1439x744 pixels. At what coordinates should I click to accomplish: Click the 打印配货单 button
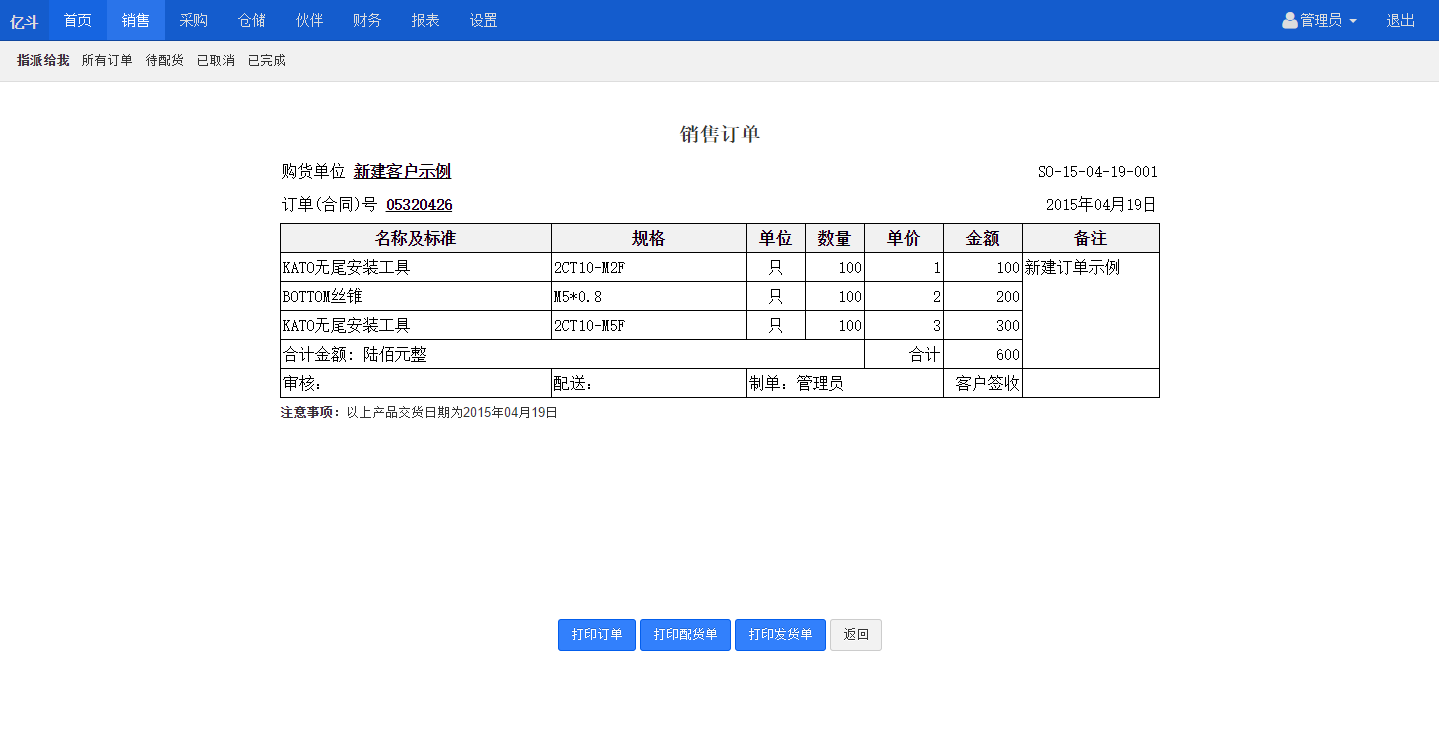pos(685,634)
